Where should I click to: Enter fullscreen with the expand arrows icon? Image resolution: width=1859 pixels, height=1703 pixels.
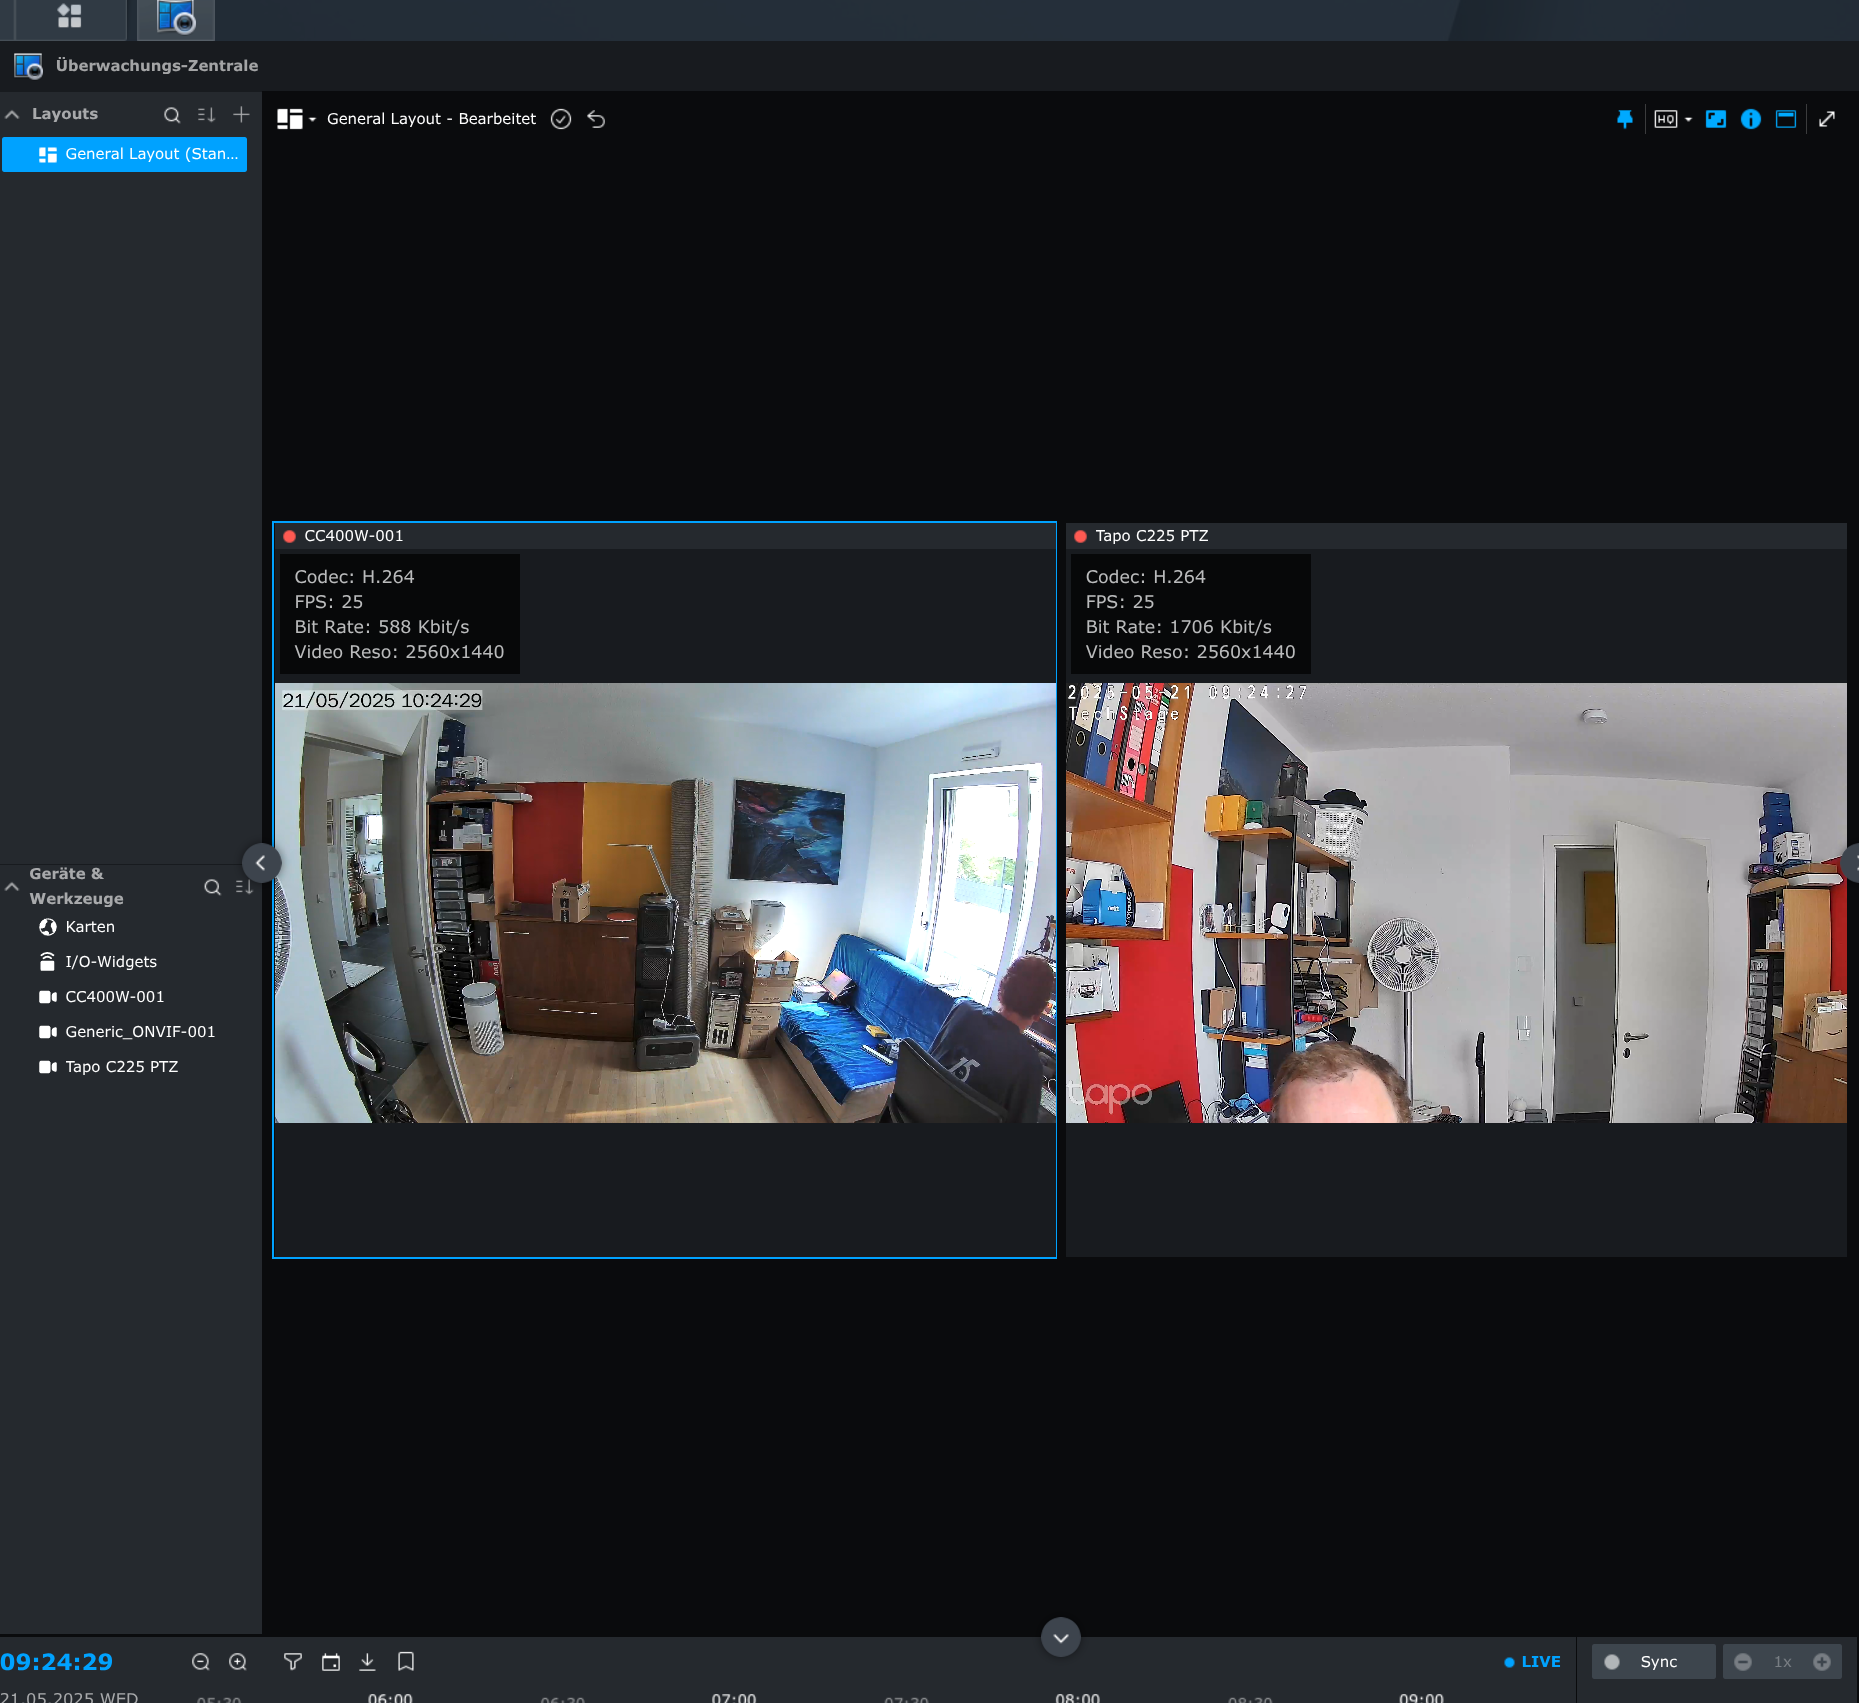pyautogui.click(x=1827, y=119)
